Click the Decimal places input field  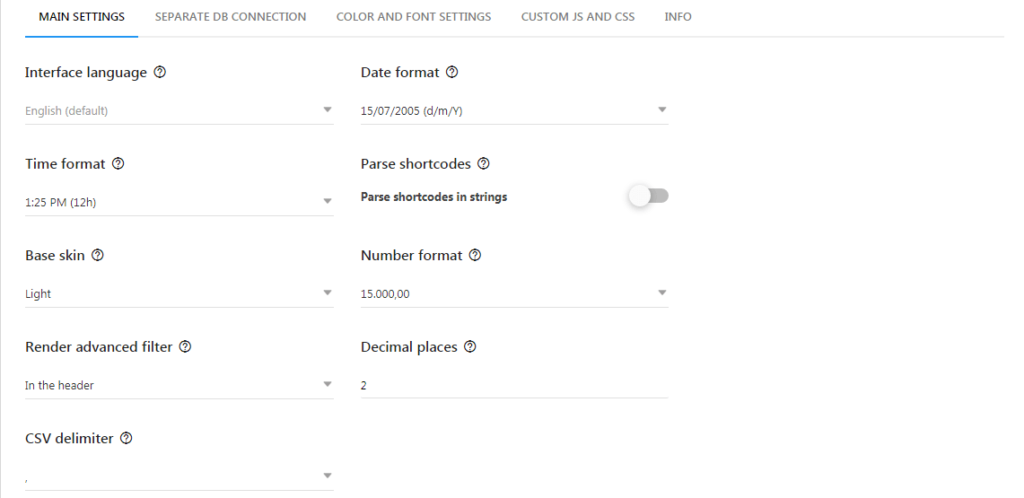[x=514, y=385]
